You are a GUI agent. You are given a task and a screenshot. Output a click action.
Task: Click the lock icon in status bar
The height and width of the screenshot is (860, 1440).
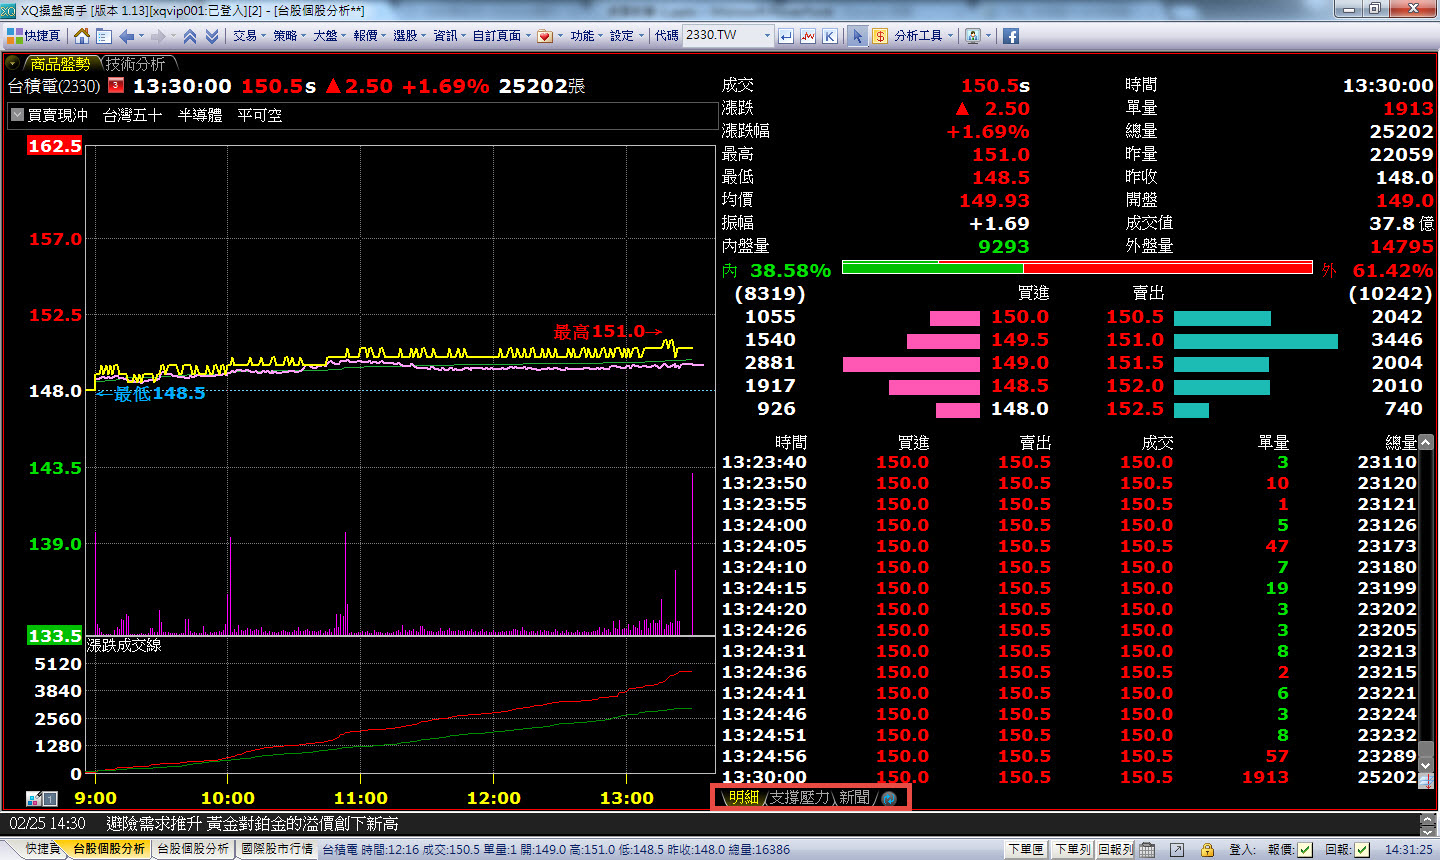click(x=1207, y=849)
